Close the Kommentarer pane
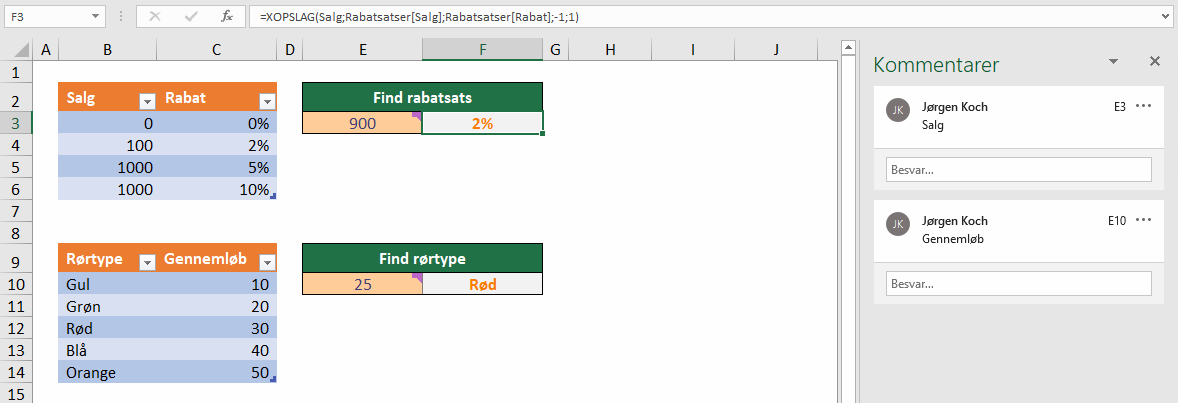1178x403 pixels. pos(1155,62)
